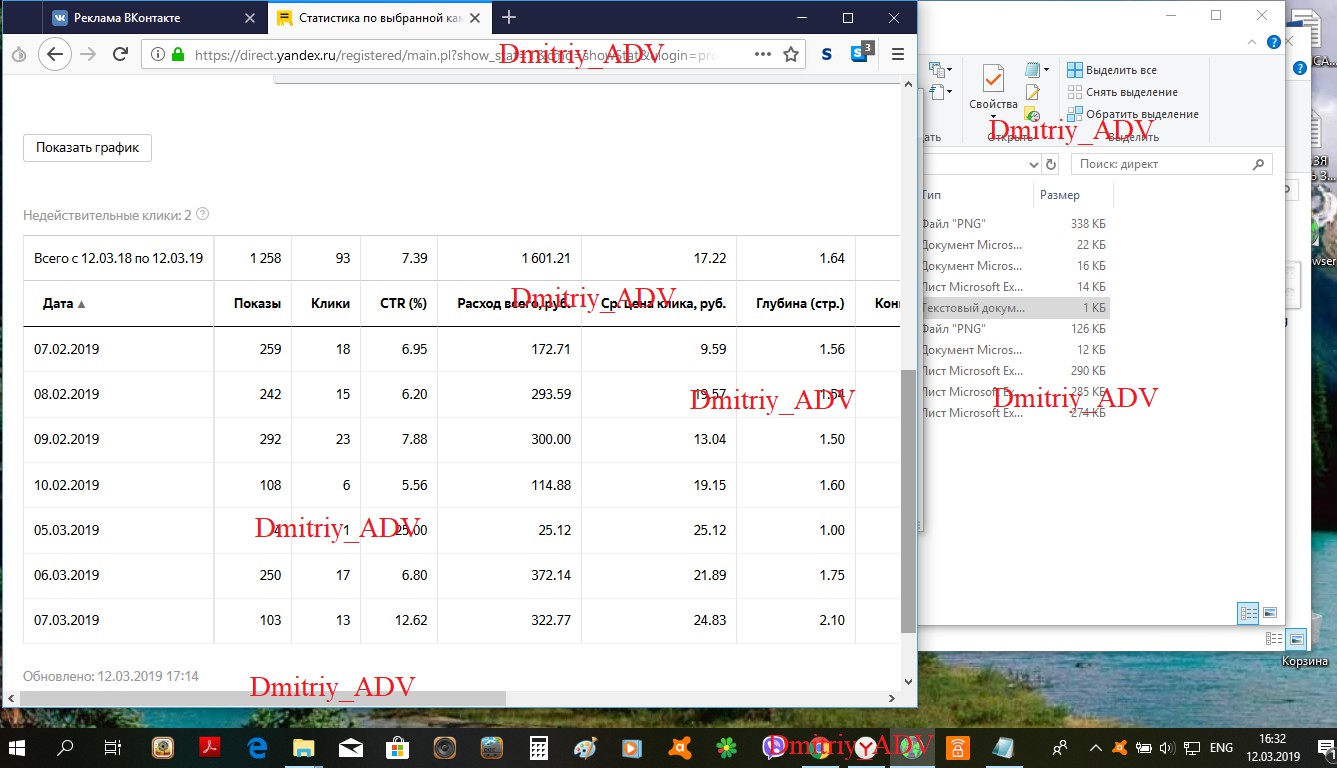This screenshot has width=1337, height=768.
Task: Click the CTR (%) column header
Action: pyautogui.click(x=404, y=304)
